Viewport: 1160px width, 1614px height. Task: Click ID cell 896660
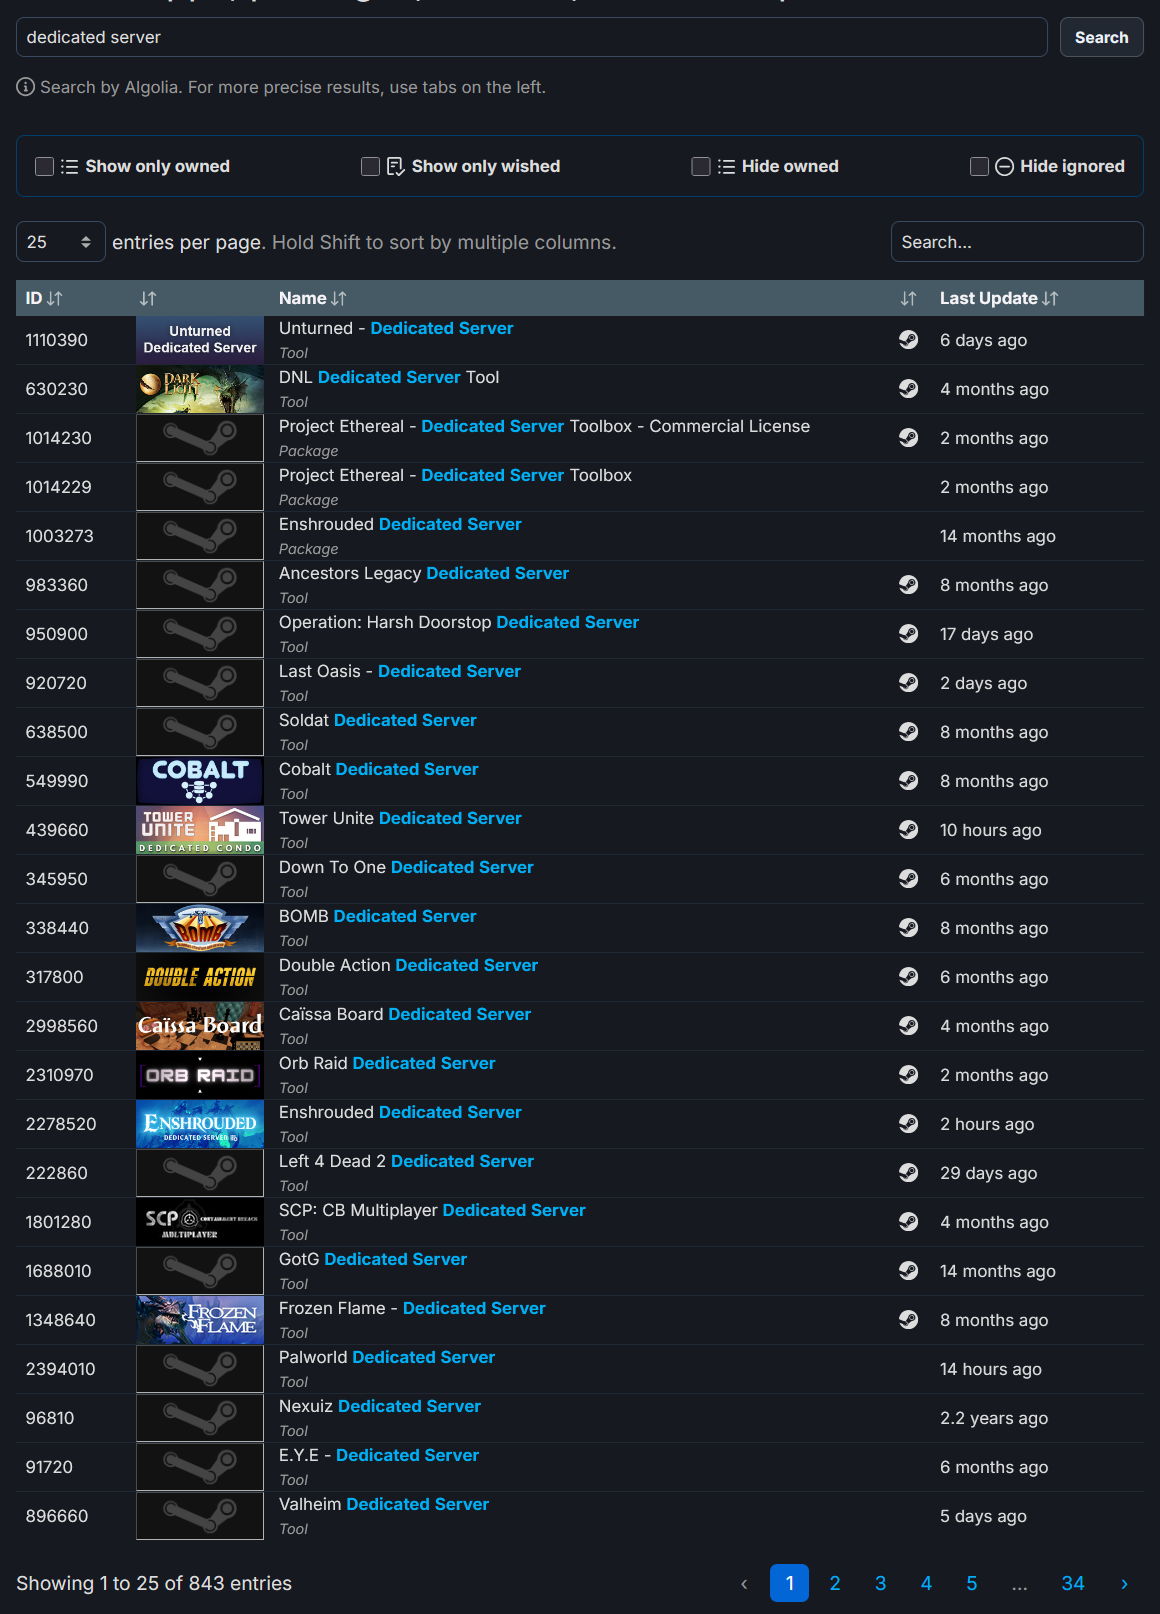coord(57,1516)
